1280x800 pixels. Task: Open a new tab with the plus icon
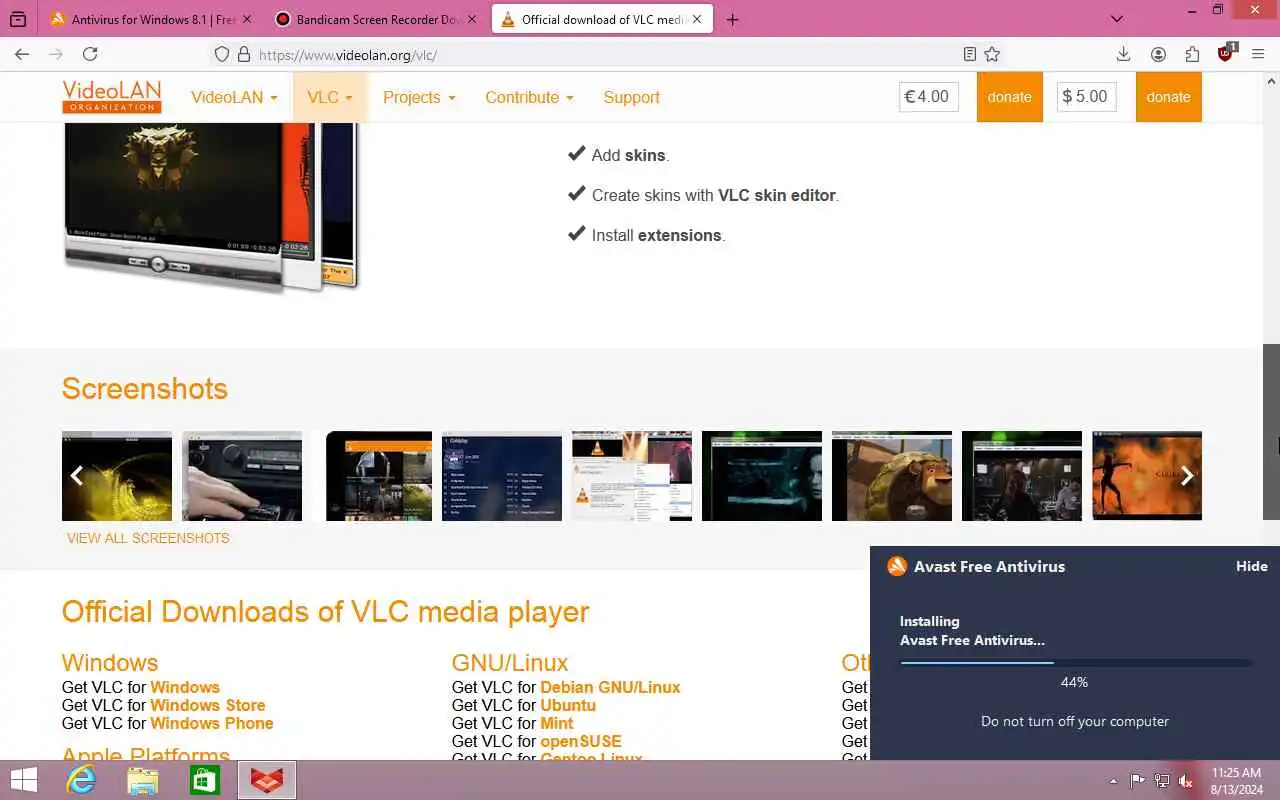pos(732,19)
